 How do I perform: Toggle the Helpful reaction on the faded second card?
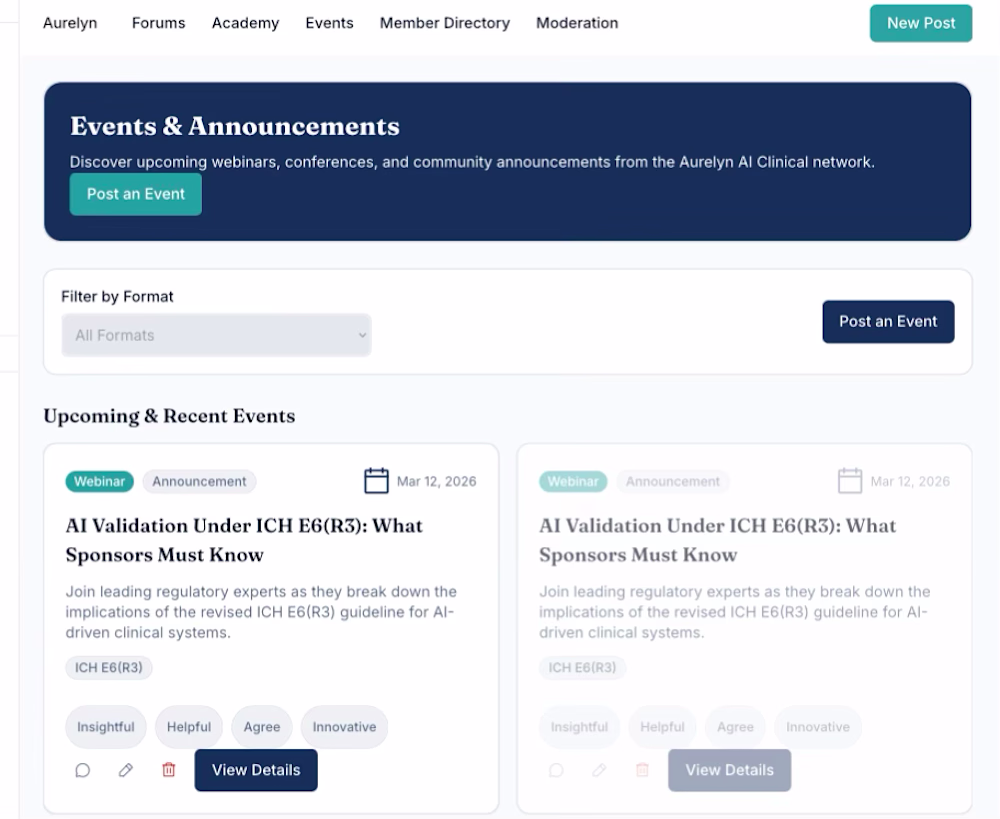[x=662, y=727]
